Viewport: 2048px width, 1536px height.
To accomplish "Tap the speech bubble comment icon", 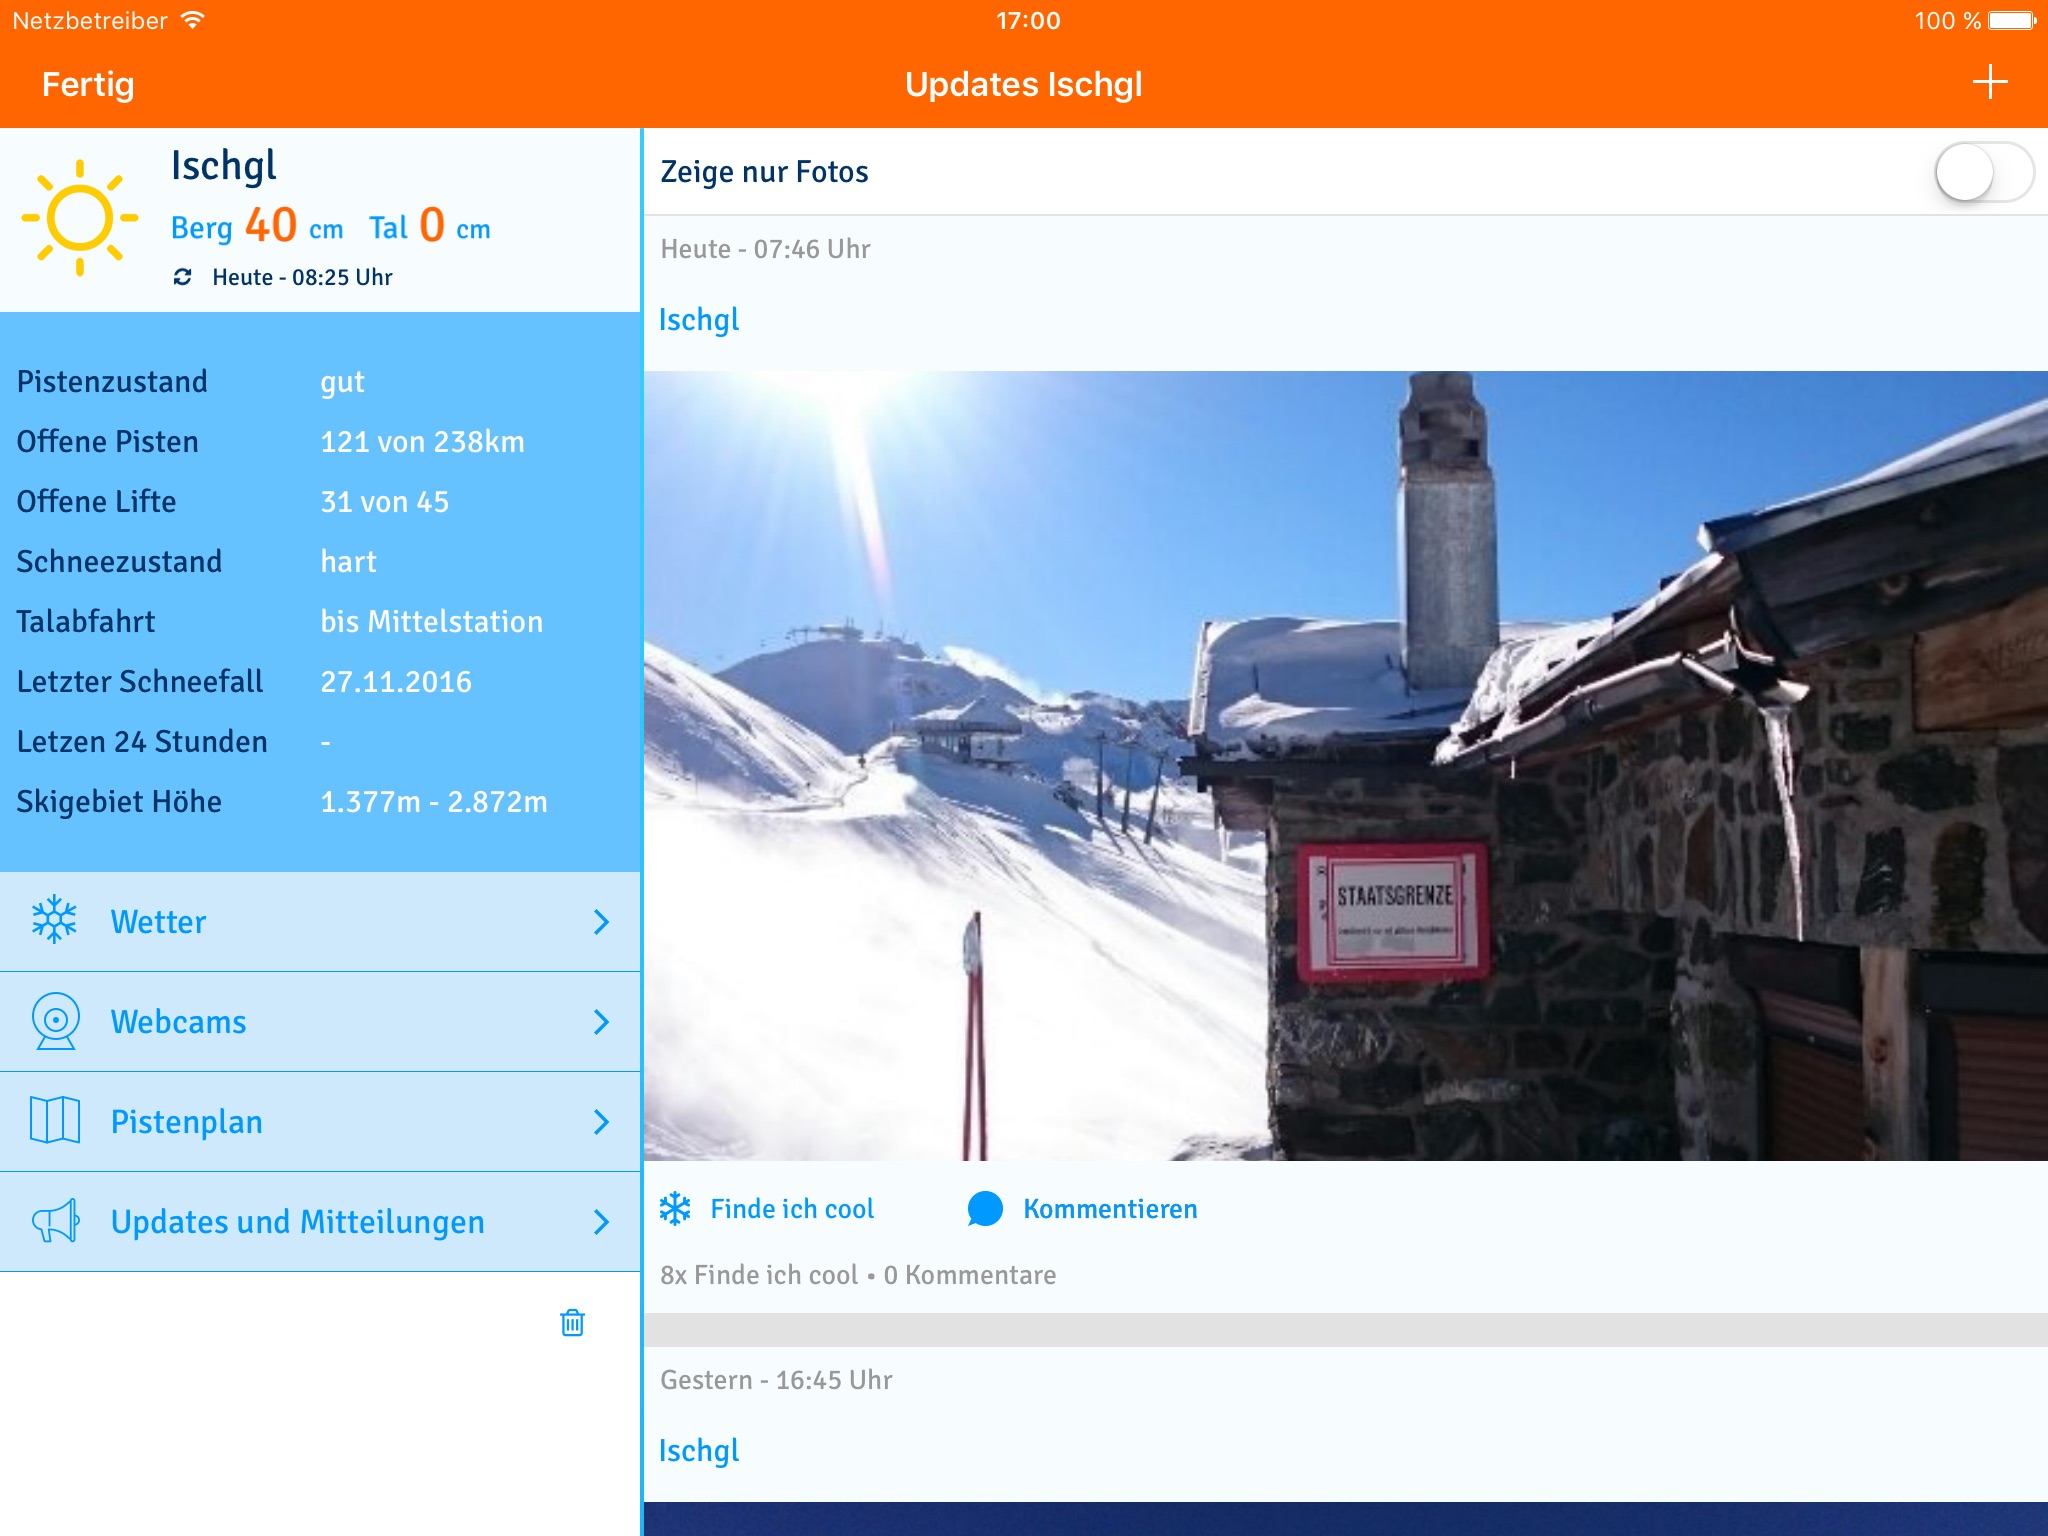I will point(985,1209).
